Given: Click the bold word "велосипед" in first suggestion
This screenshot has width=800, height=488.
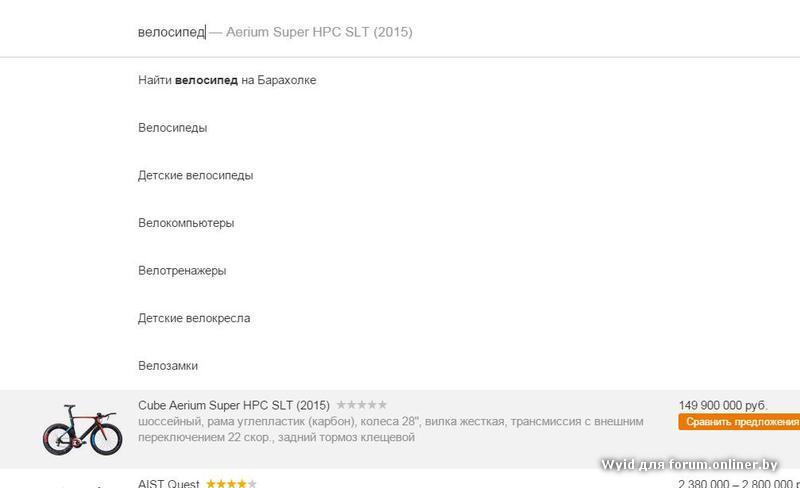Looking at the screenshot, I should click(206, 80).
